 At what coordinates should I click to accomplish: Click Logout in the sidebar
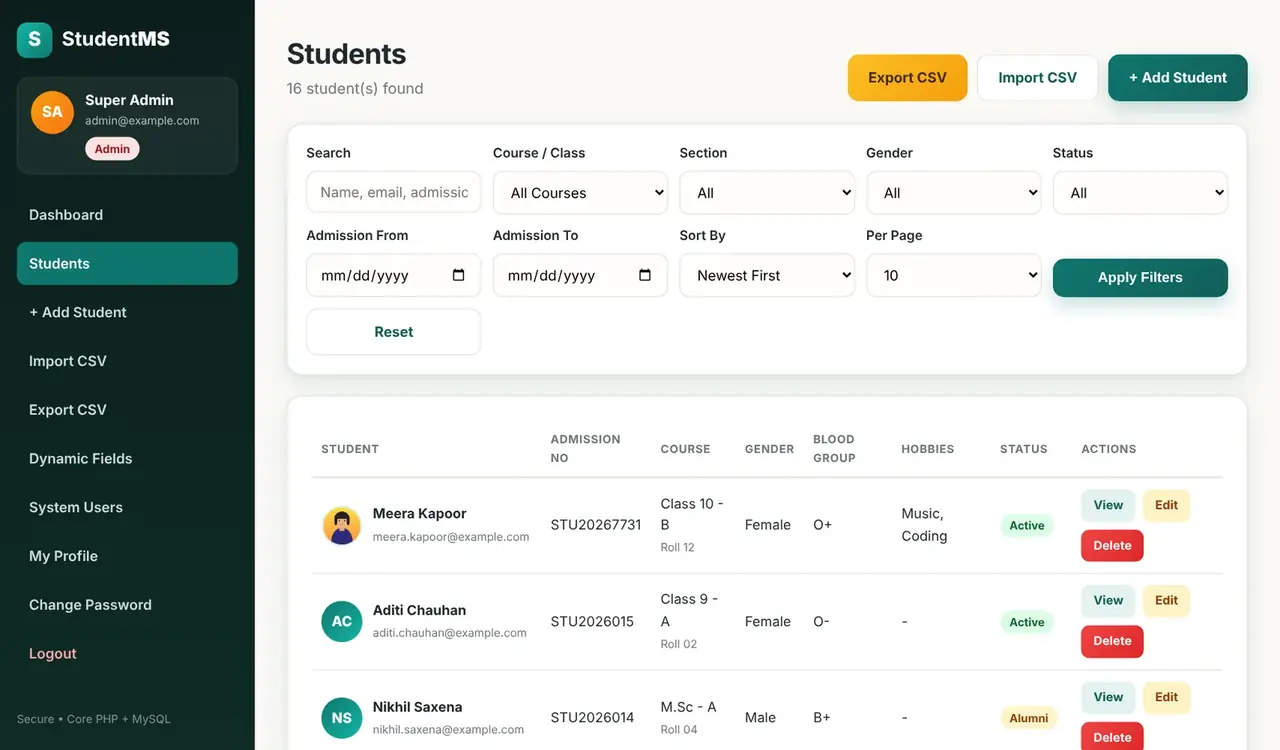click(127, 654)
